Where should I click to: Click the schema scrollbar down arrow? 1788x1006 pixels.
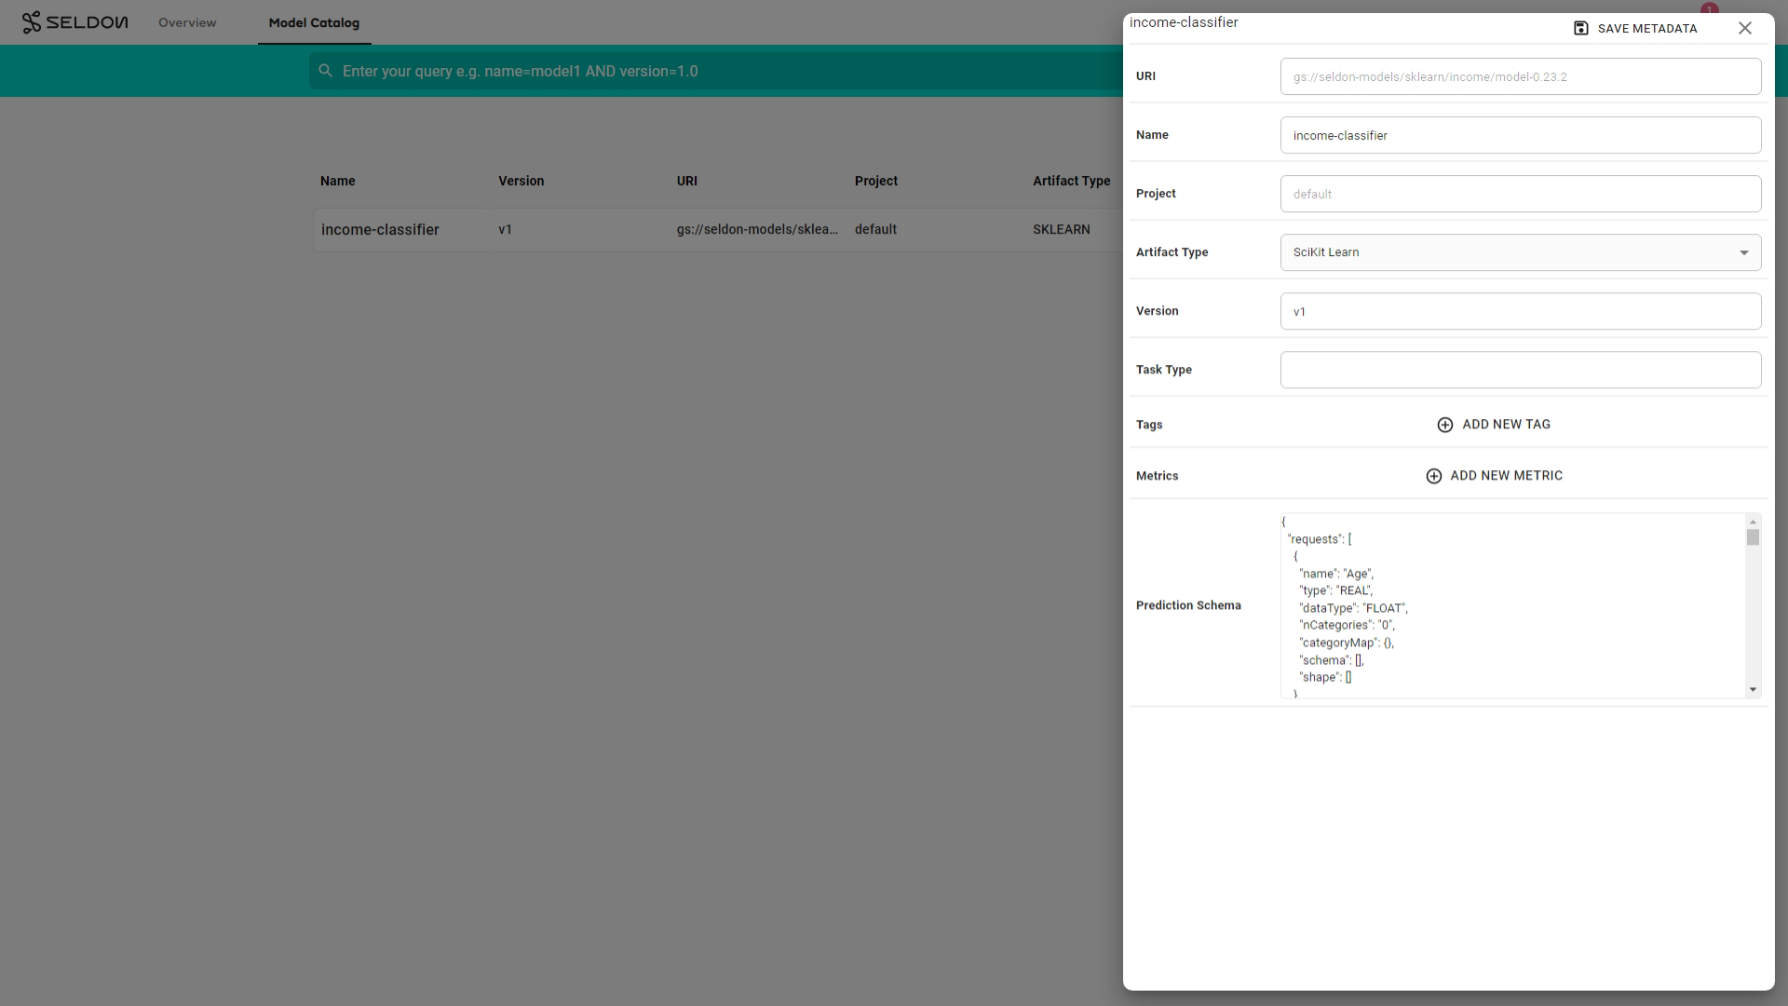click(x=1753, y=690)
